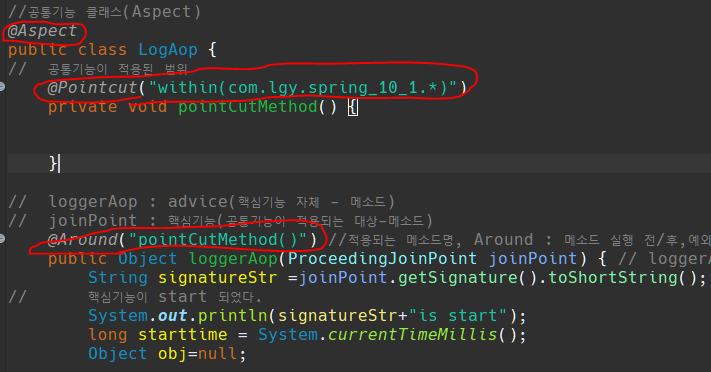The height and width of the screenshot is (372, 711).
Task: Click the @Aspect annotation
Action: [x=43, y=31]
